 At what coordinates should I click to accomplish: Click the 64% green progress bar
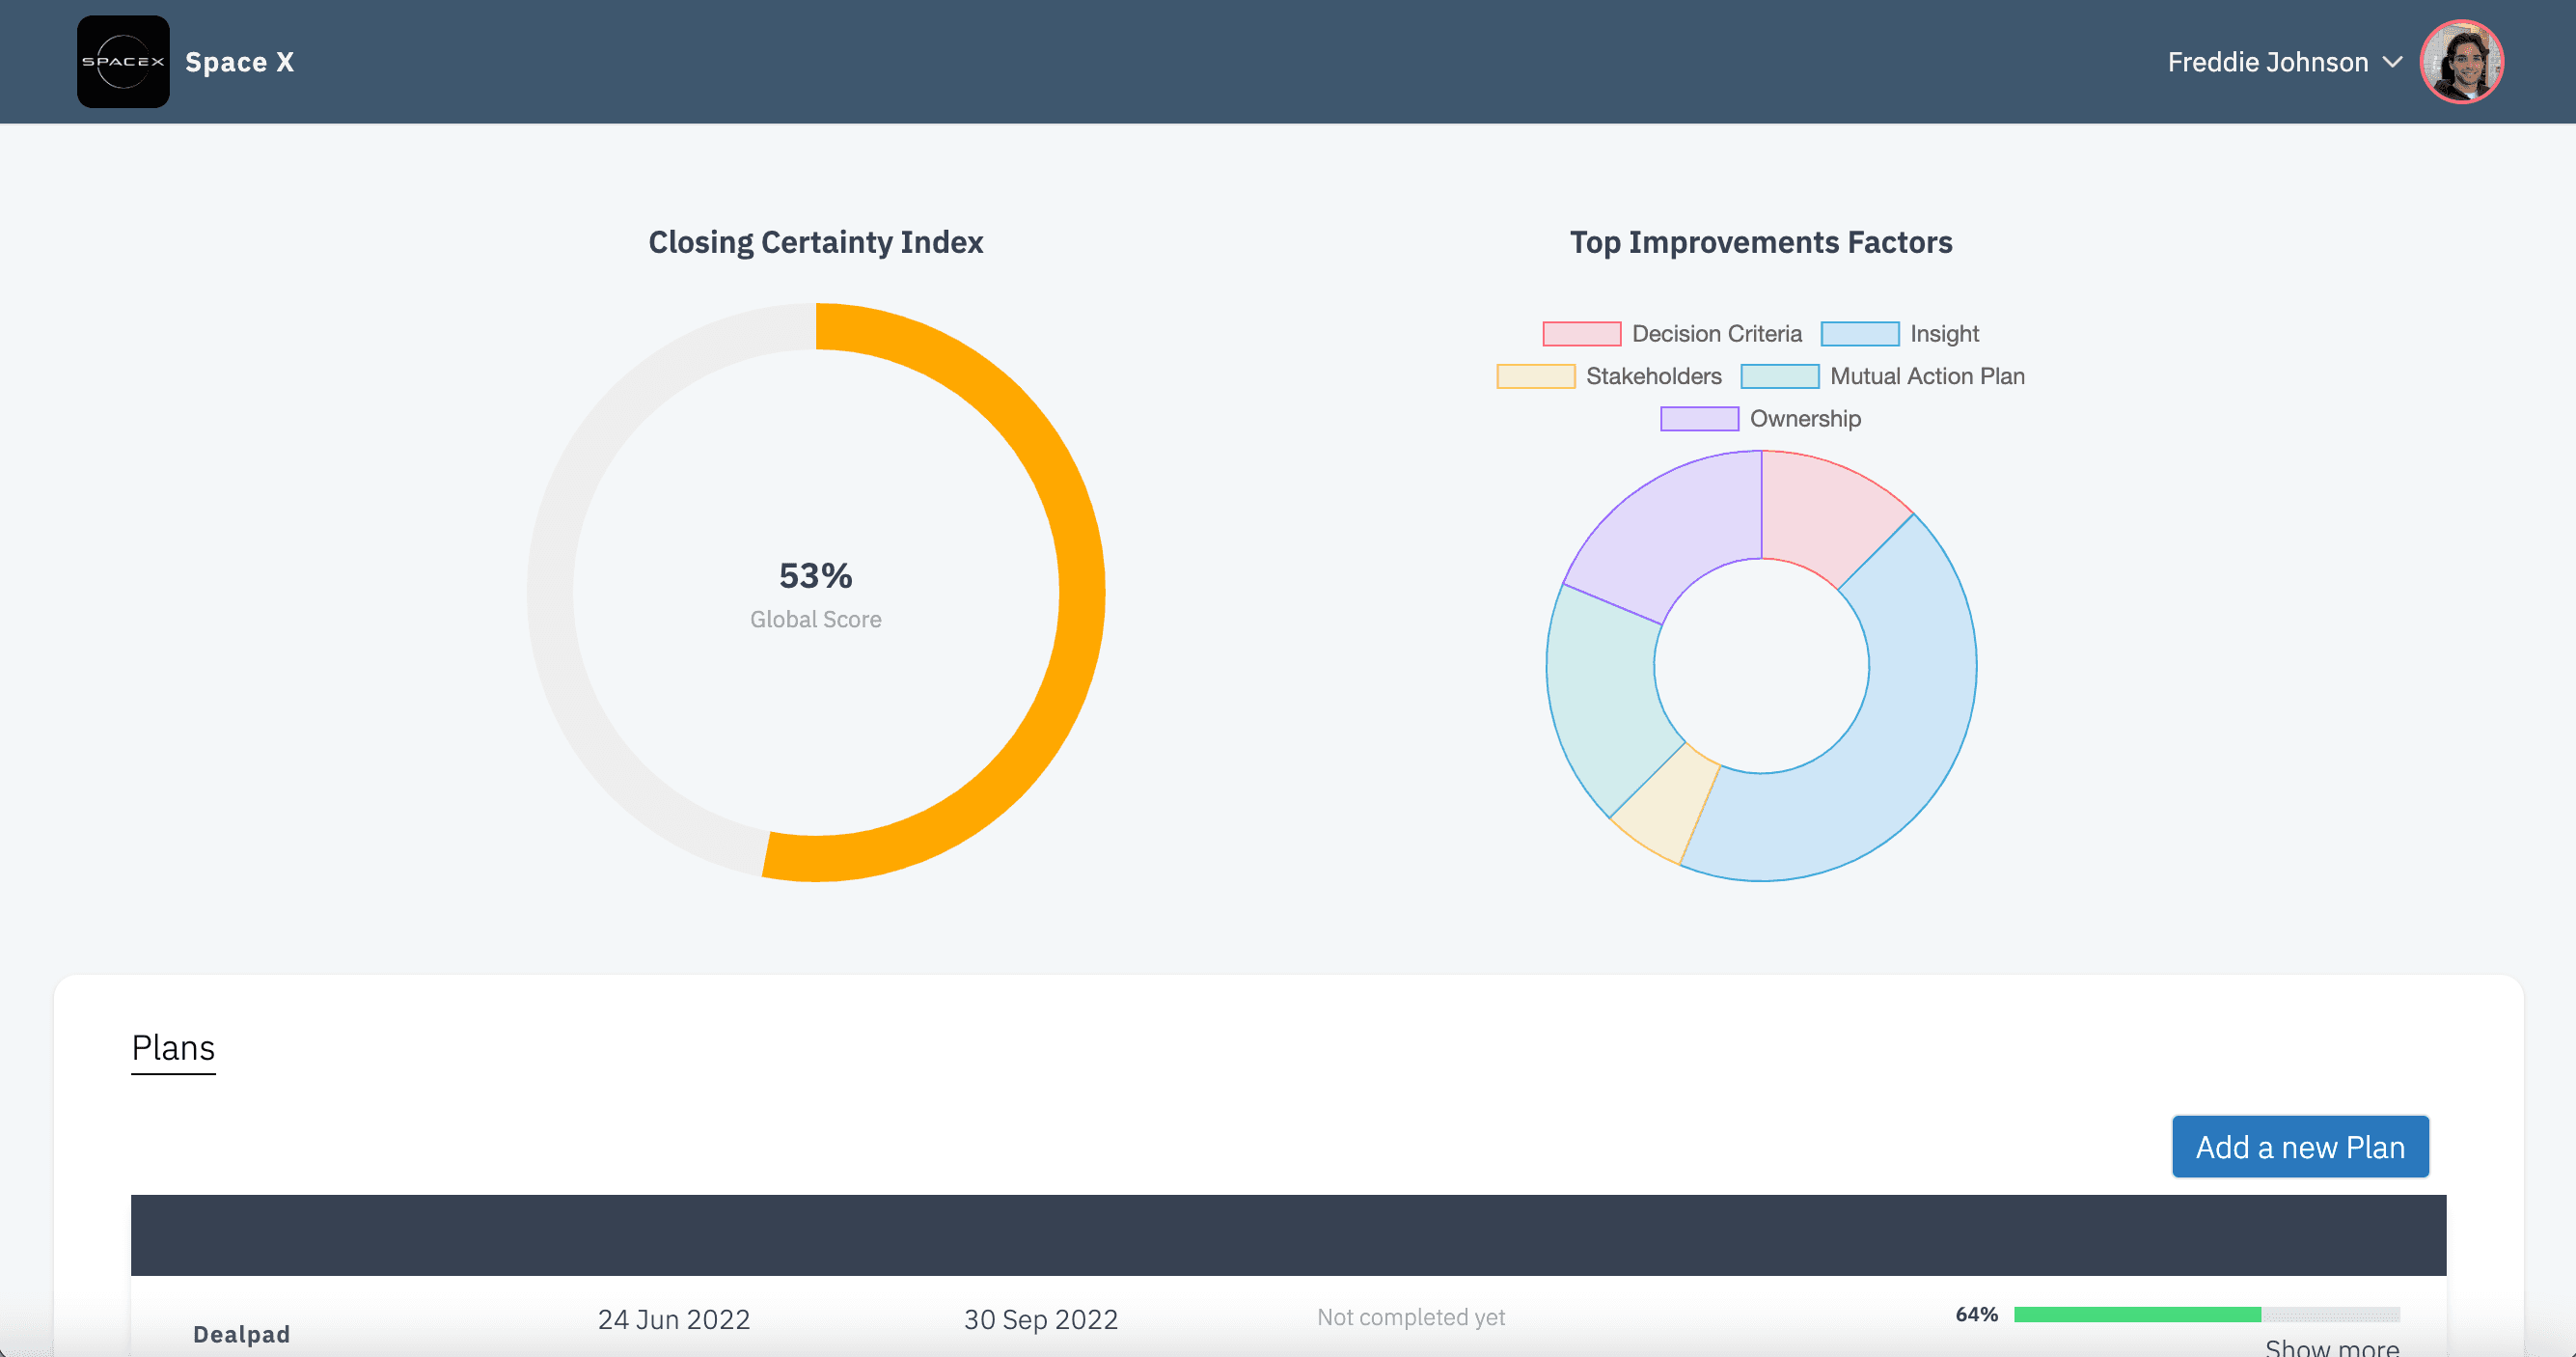pos(2136,1315)
